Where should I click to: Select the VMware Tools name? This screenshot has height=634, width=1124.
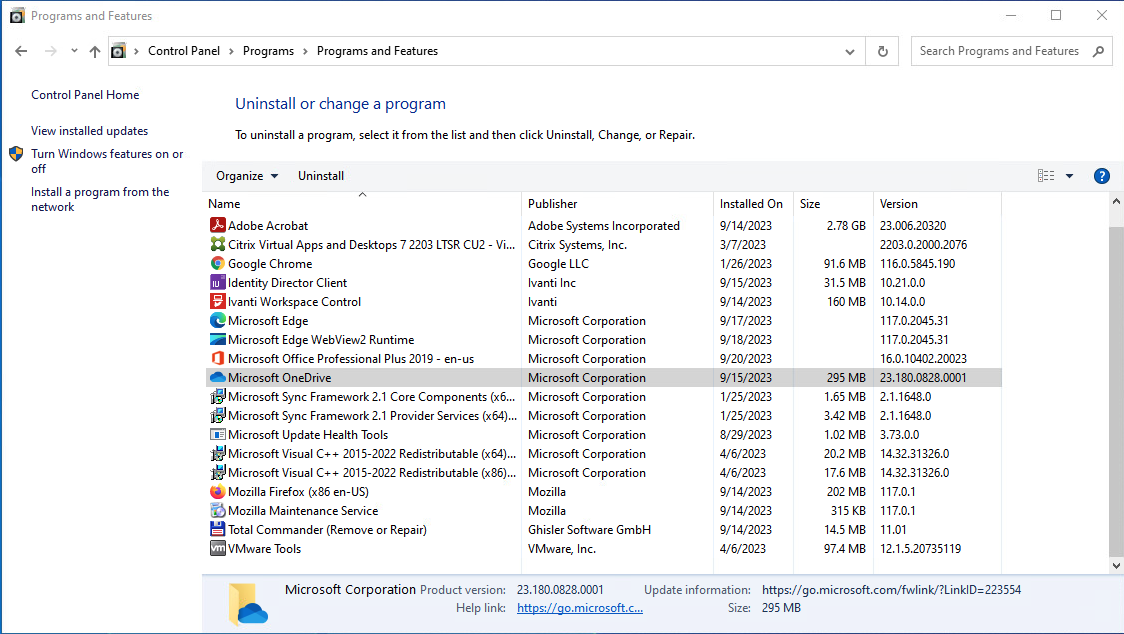[x=264, y=549]
